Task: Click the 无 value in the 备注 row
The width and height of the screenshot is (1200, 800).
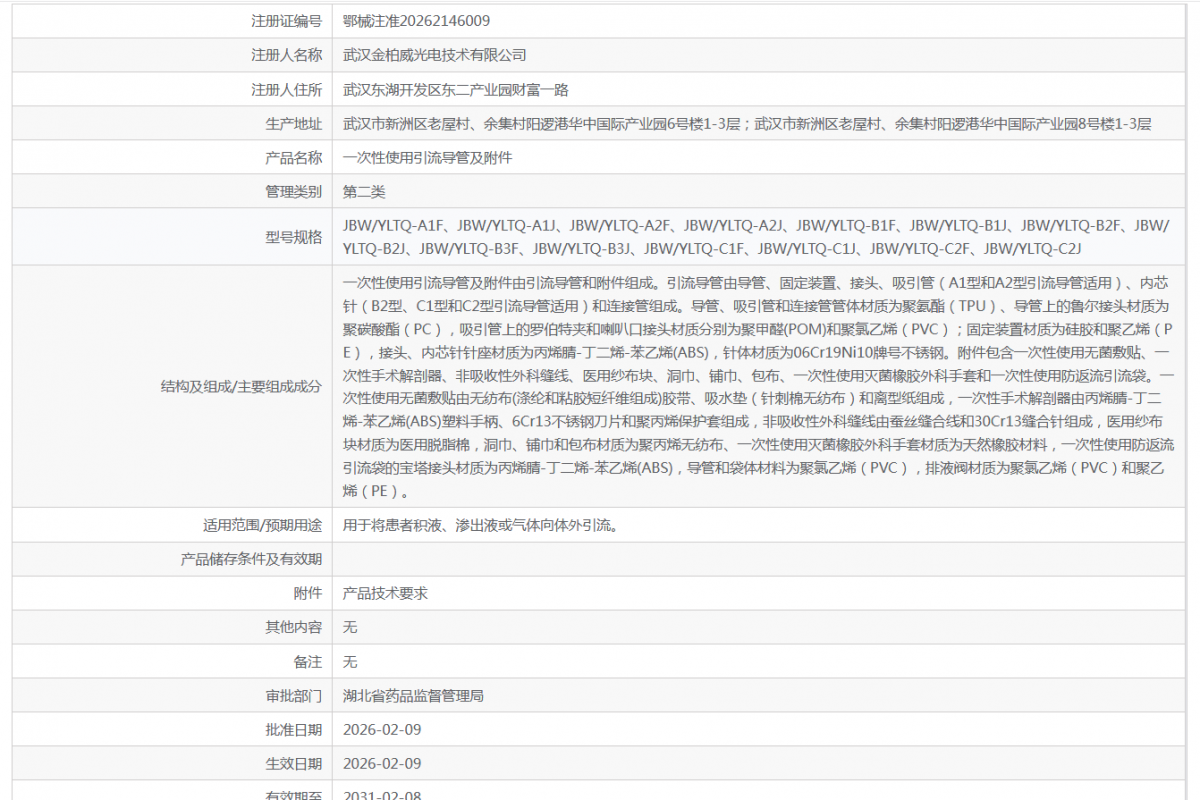Action: click(x=350, y=662)
